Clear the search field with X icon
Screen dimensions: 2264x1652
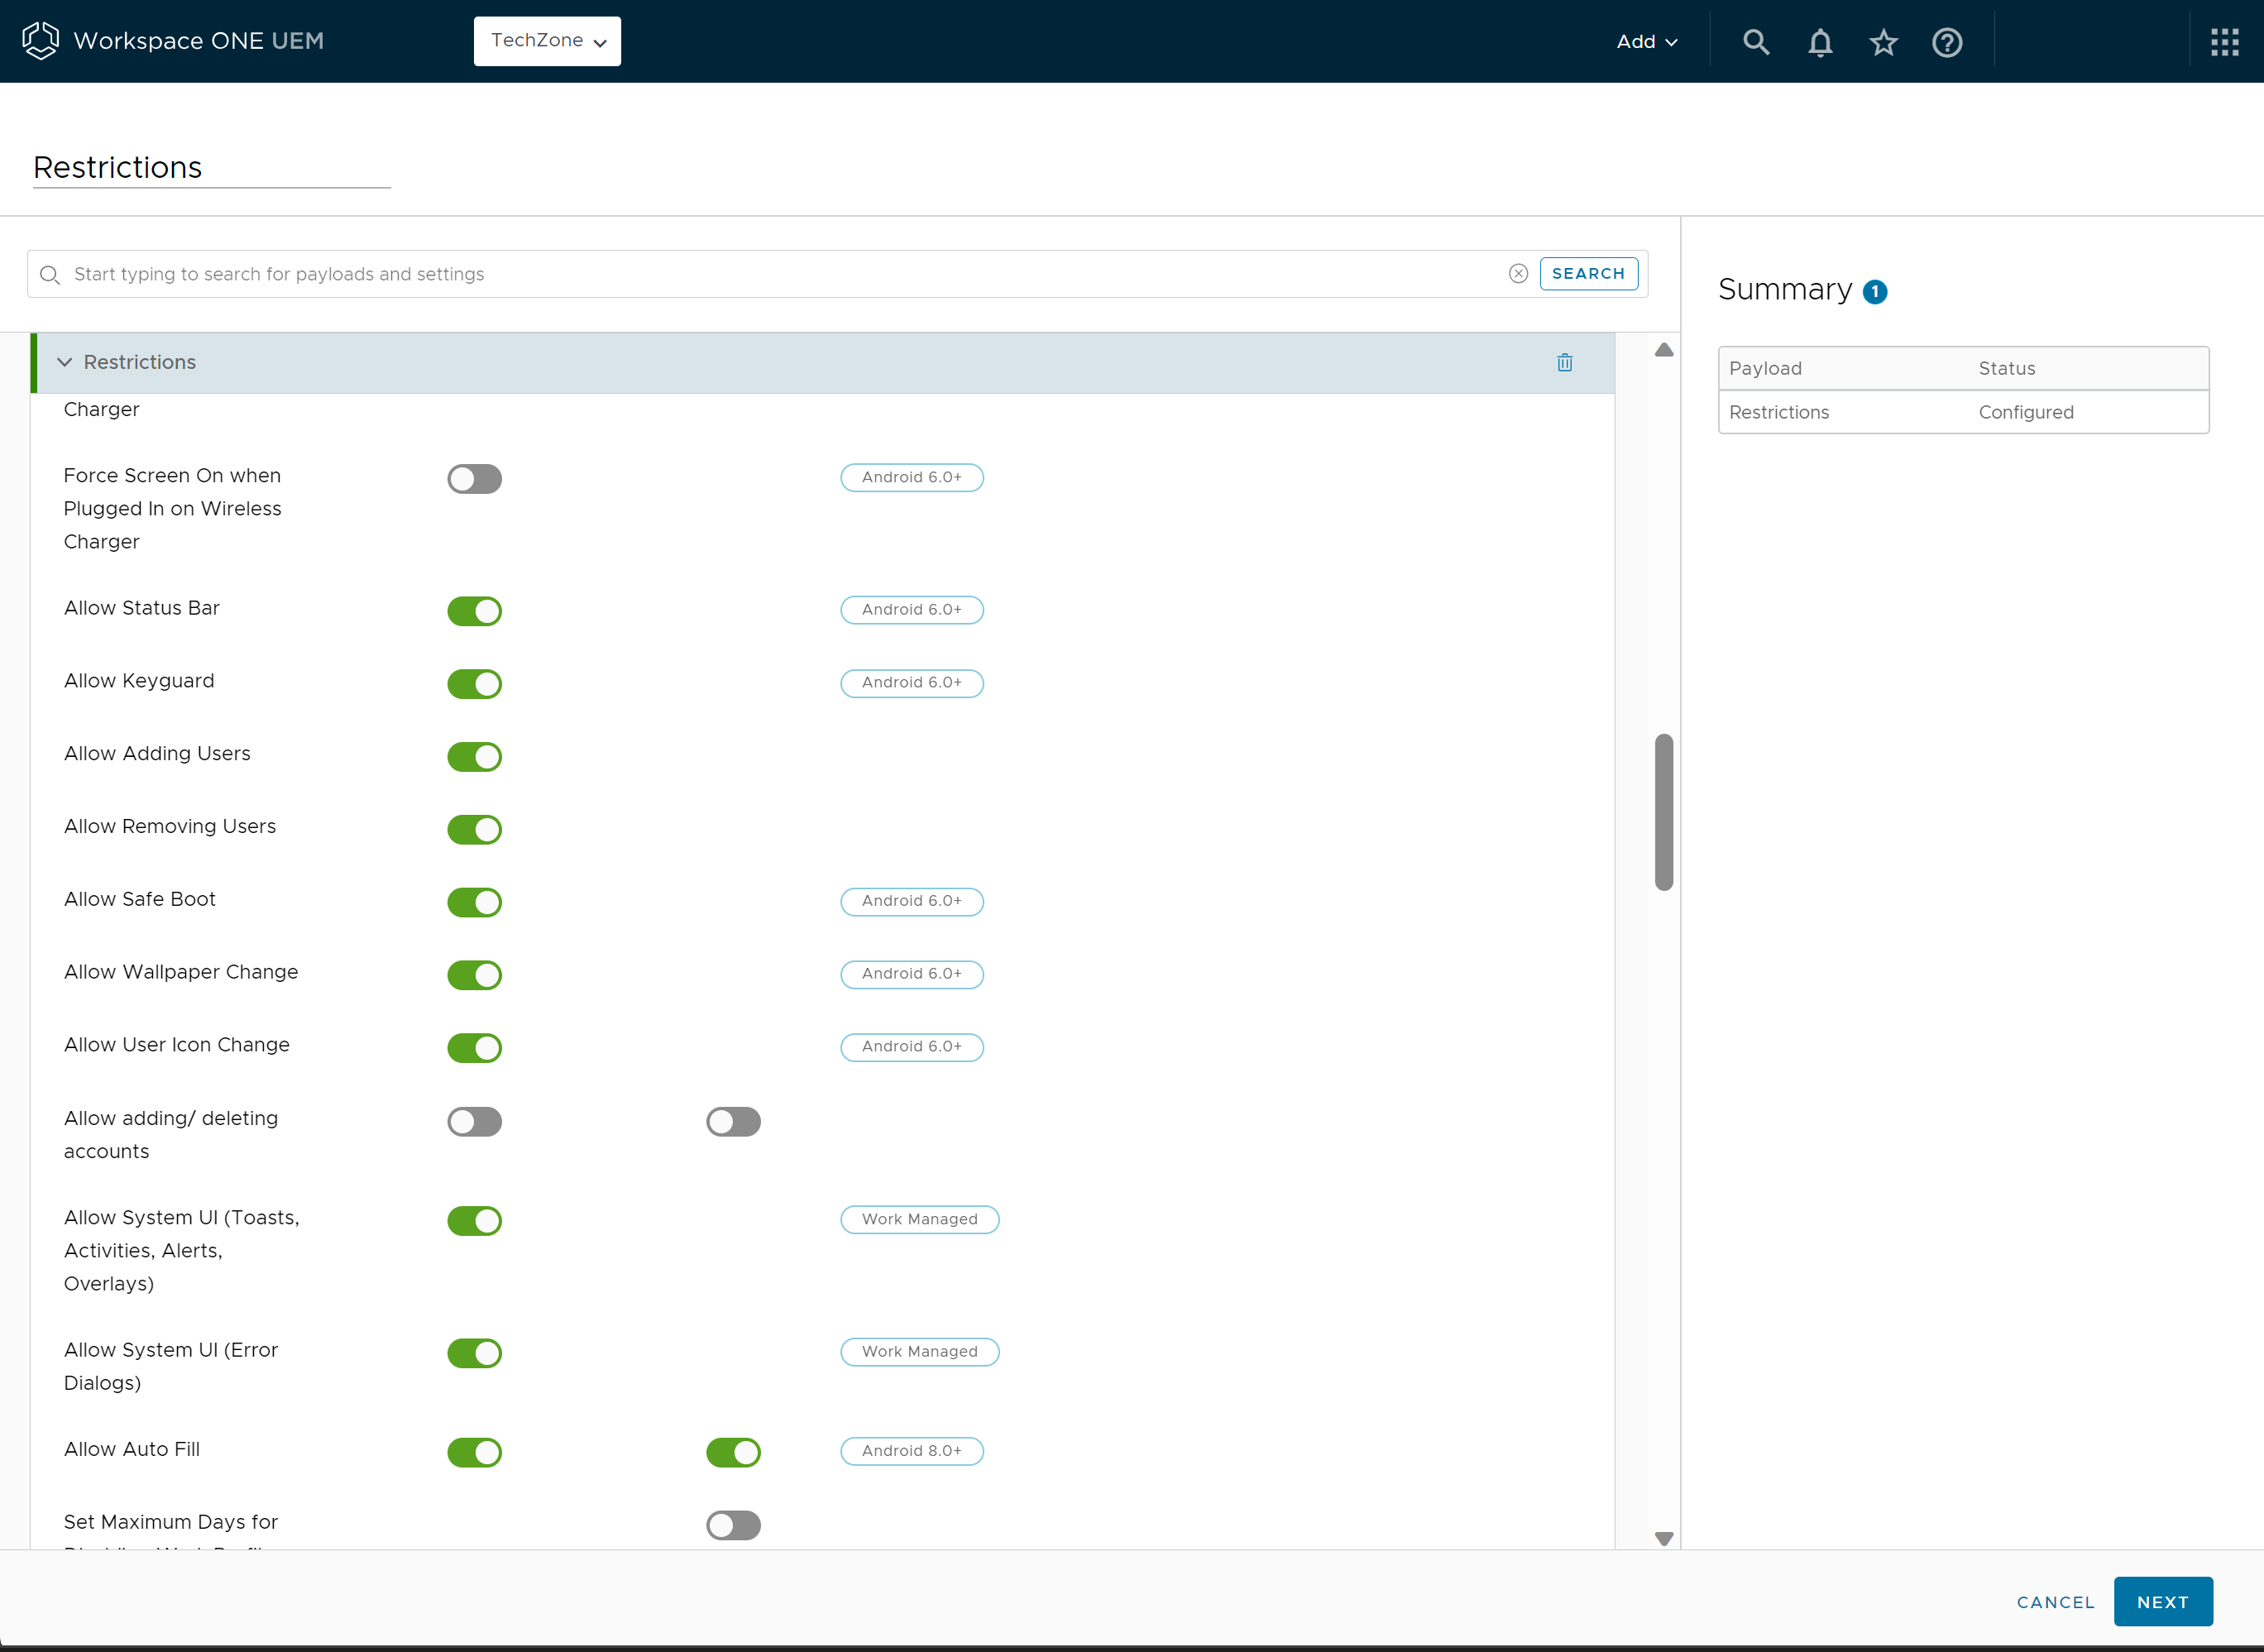point(1518,274)
